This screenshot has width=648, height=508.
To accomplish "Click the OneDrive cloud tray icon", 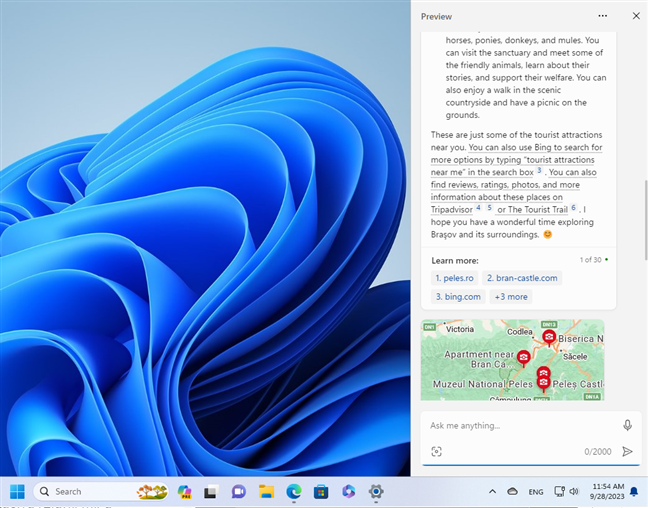I will pyautogui.click(x=512, y=491).
